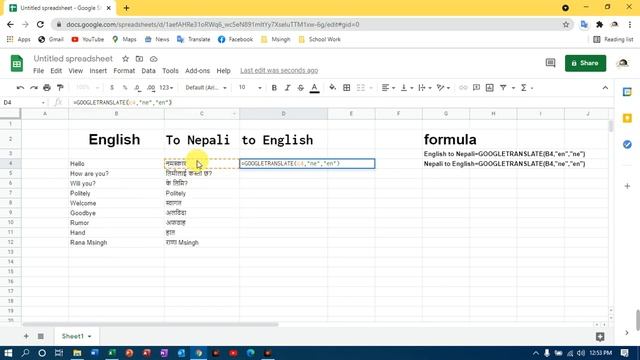Image resolution: width=640 pixels, height=360 pixels.
Task: Click the Move to folder icon
Action: pyautogui.click(x=139, y=59)
